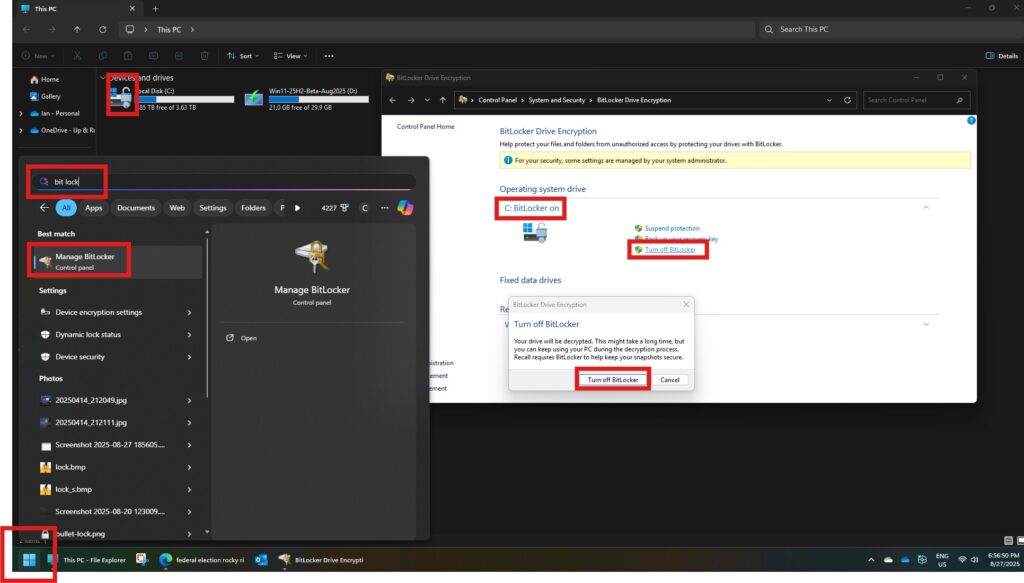Switch to the Apps filter in search
The image size is (1024, 583).
click(x=93, y=208)
